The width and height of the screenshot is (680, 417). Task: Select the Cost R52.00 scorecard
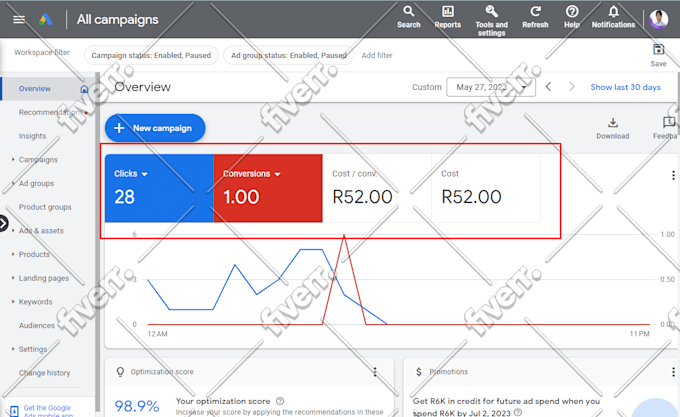point(486,188)
